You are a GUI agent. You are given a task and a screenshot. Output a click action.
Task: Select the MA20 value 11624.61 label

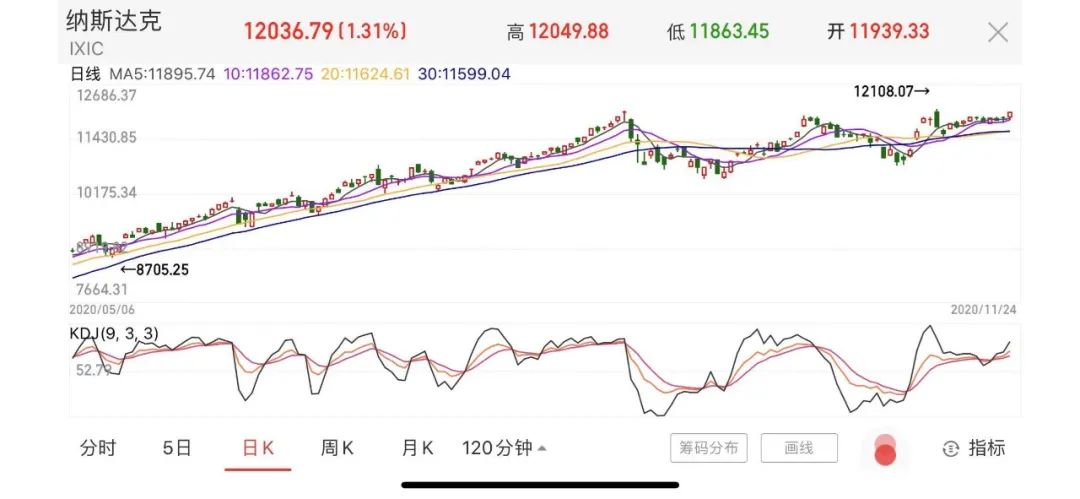(364, 73)
